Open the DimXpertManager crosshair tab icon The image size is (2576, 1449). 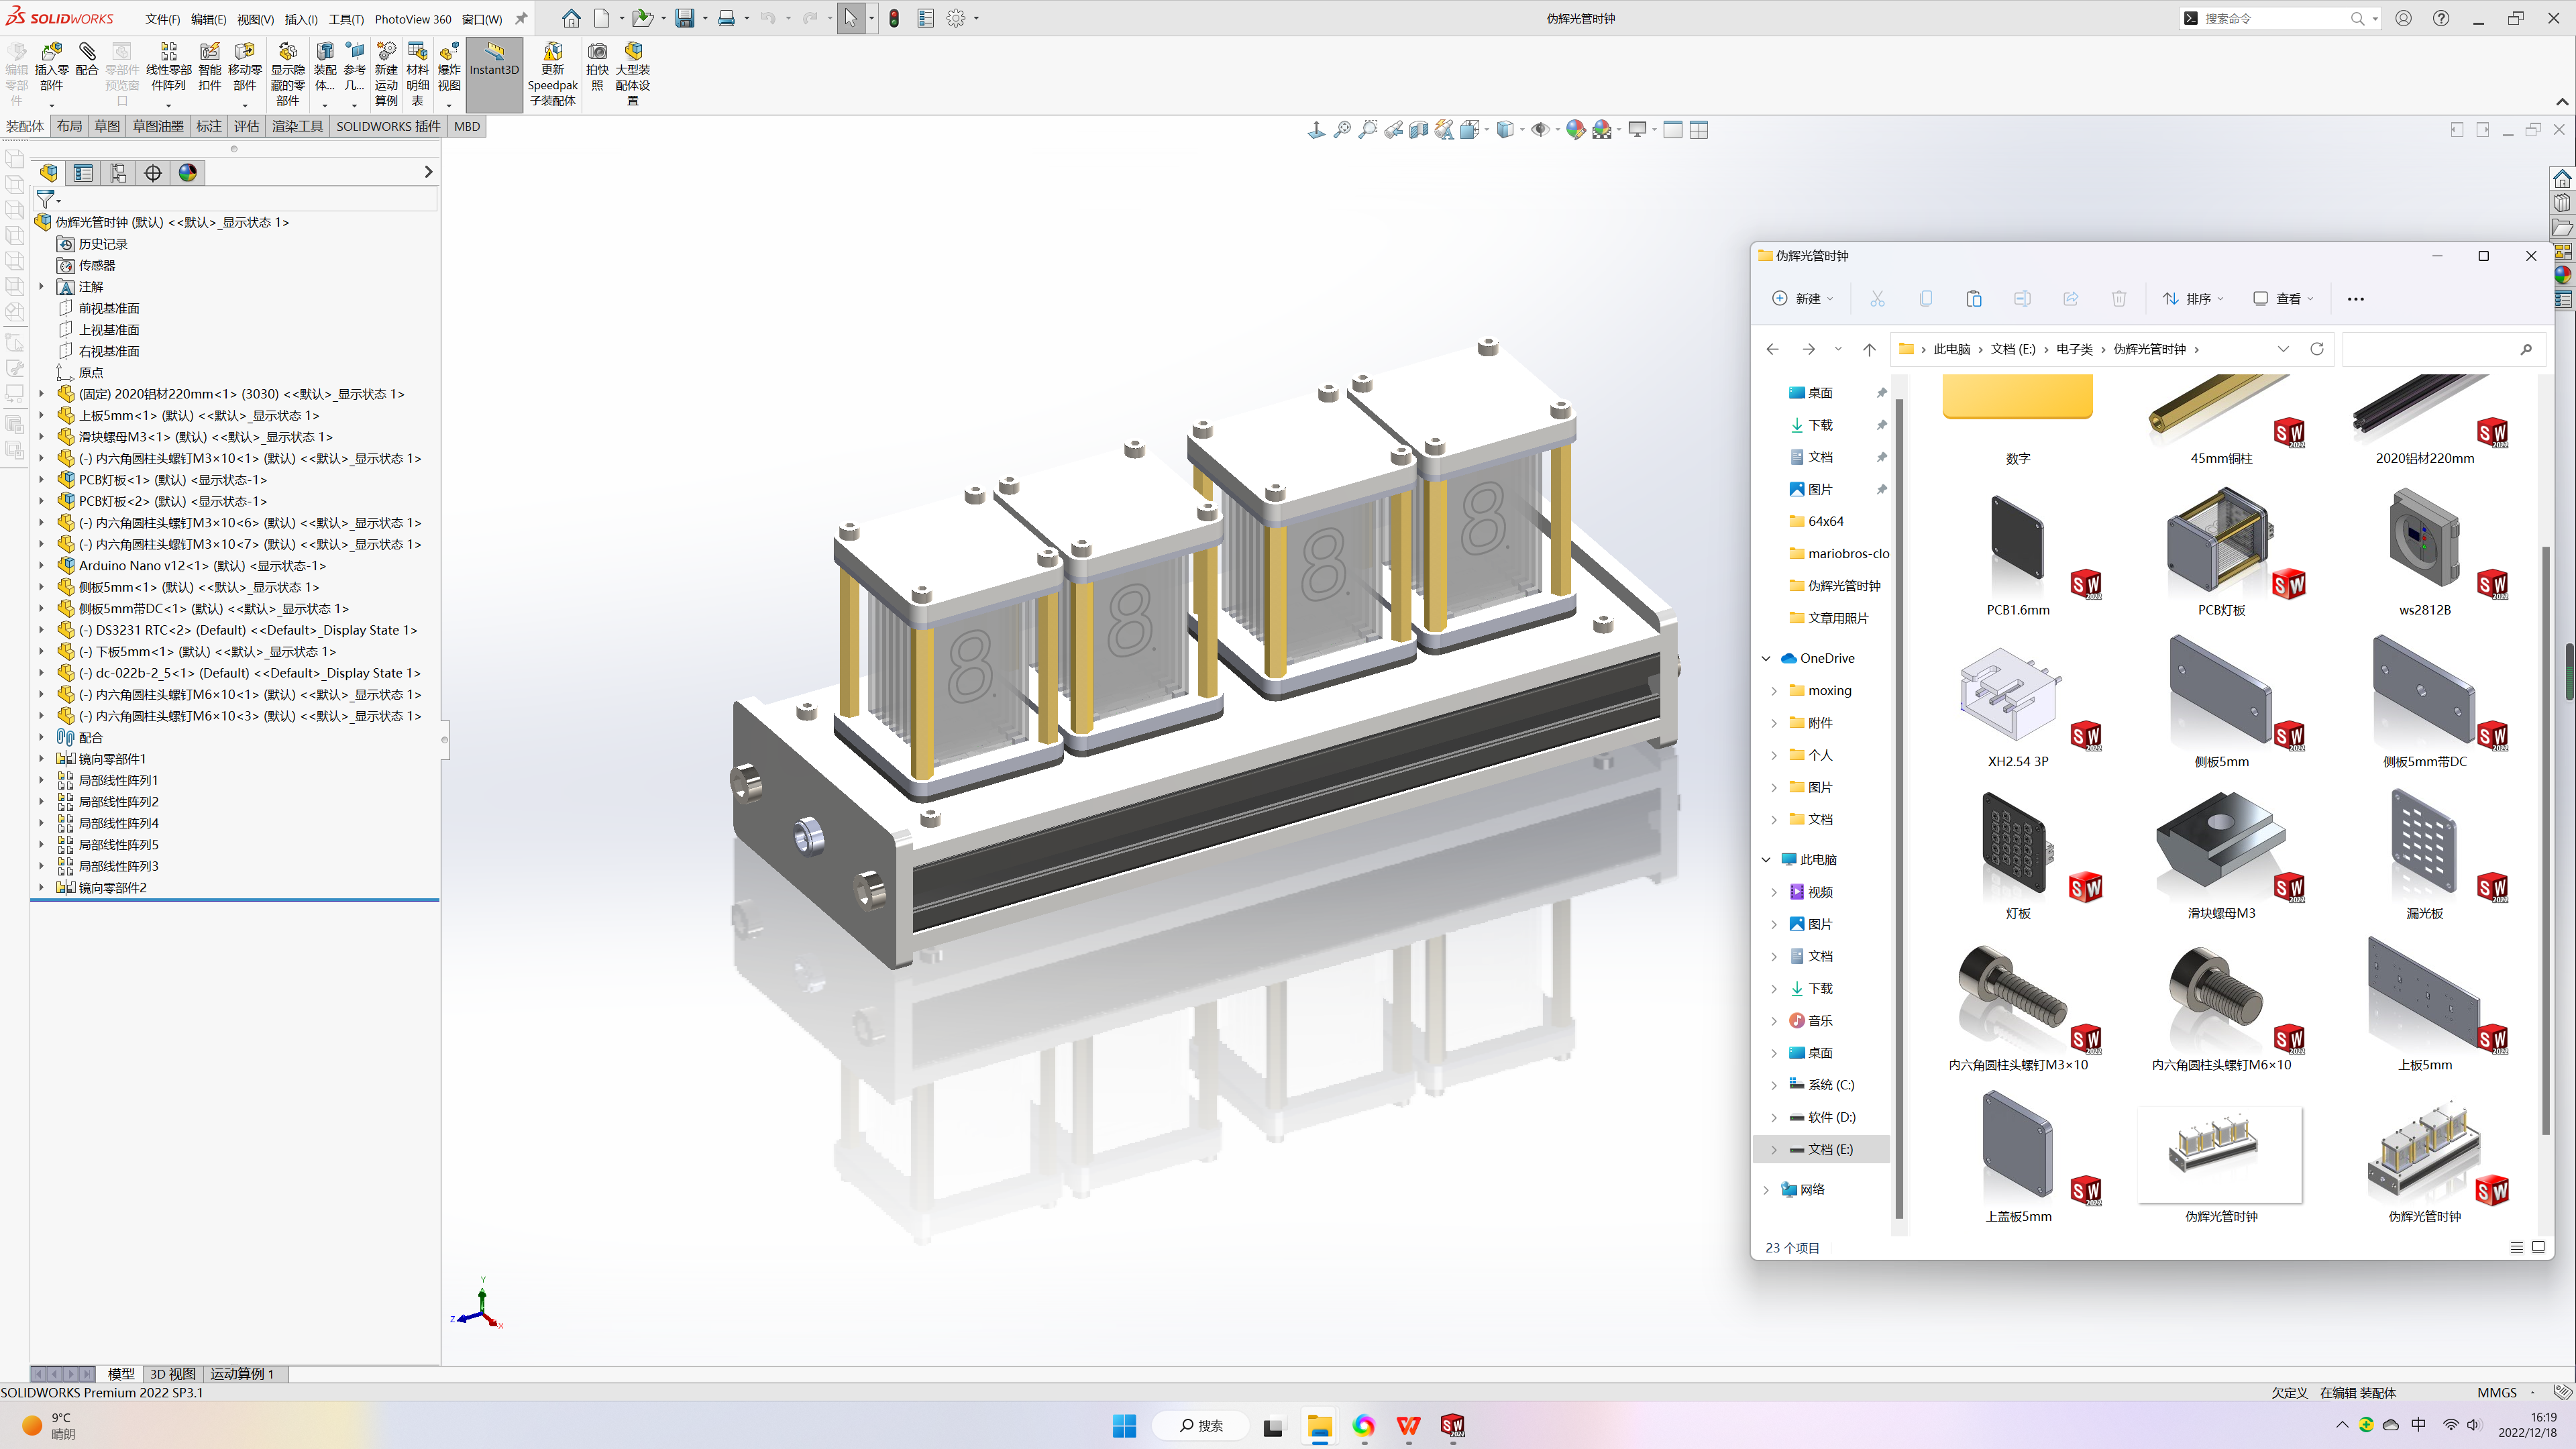[x=153, y=173]
